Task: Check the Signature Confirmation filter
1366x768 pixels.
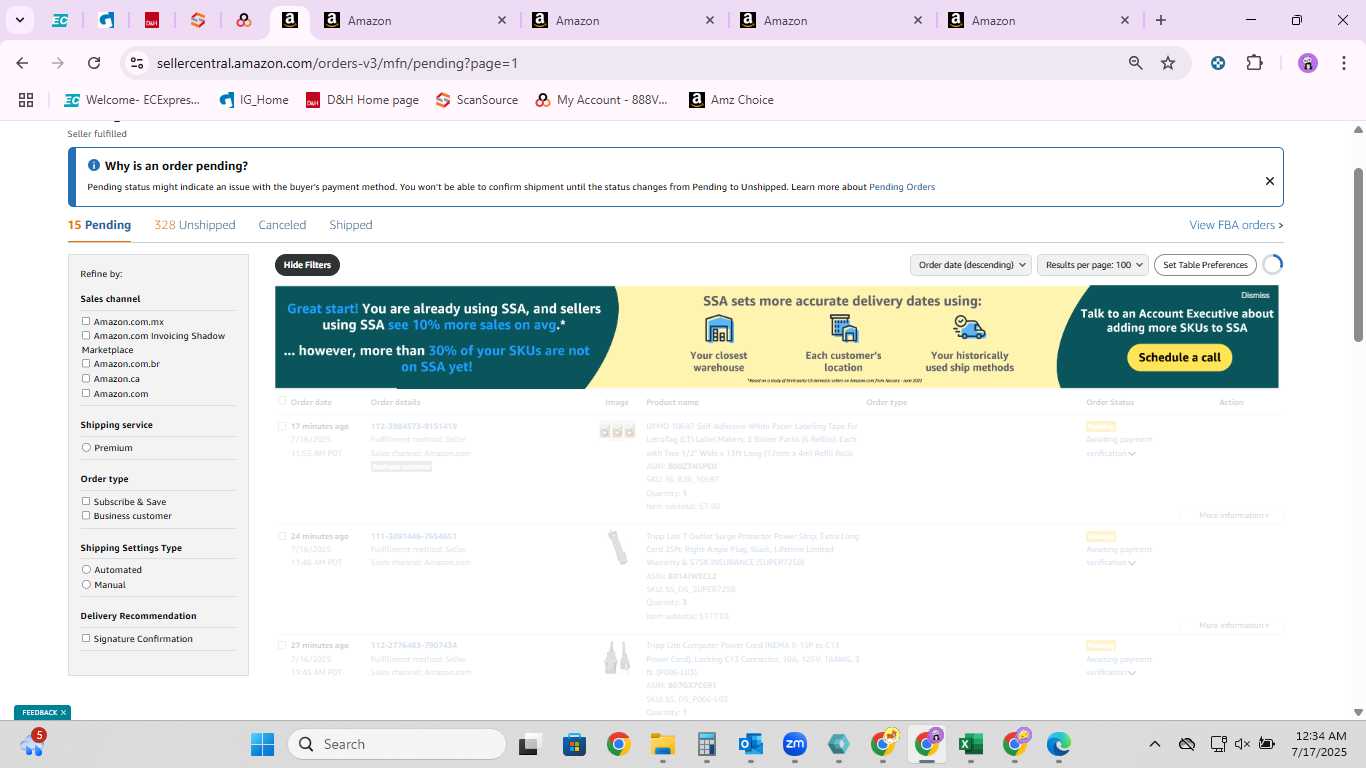Action: point(86,638)
